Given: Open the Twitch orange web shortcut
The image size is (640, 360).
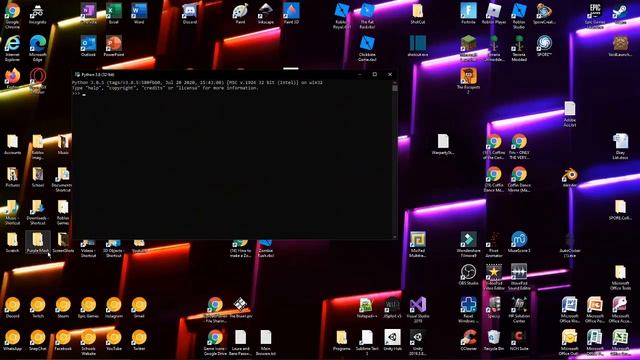Looking at the screenshot, I should pos(38,307).
